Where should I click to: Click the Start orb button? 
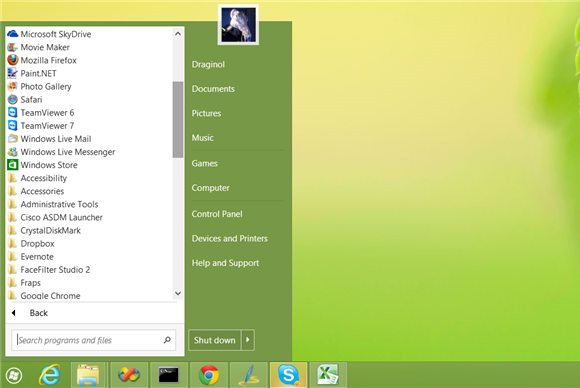pos(14,376)
